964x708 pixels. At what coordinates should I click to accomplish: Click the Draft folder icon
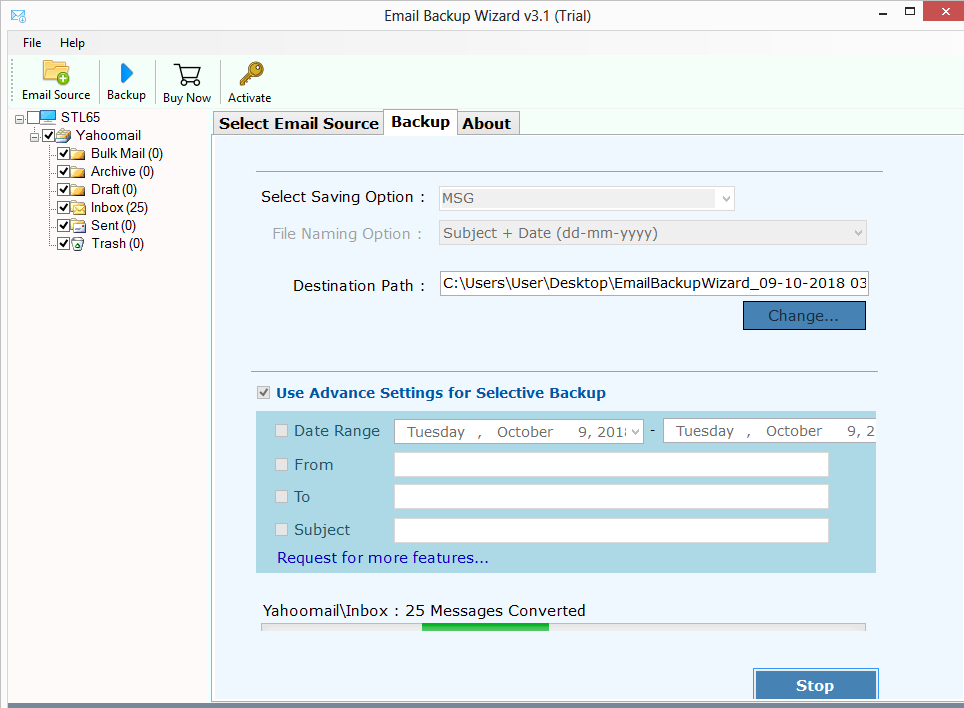click(x=78, y=189)
